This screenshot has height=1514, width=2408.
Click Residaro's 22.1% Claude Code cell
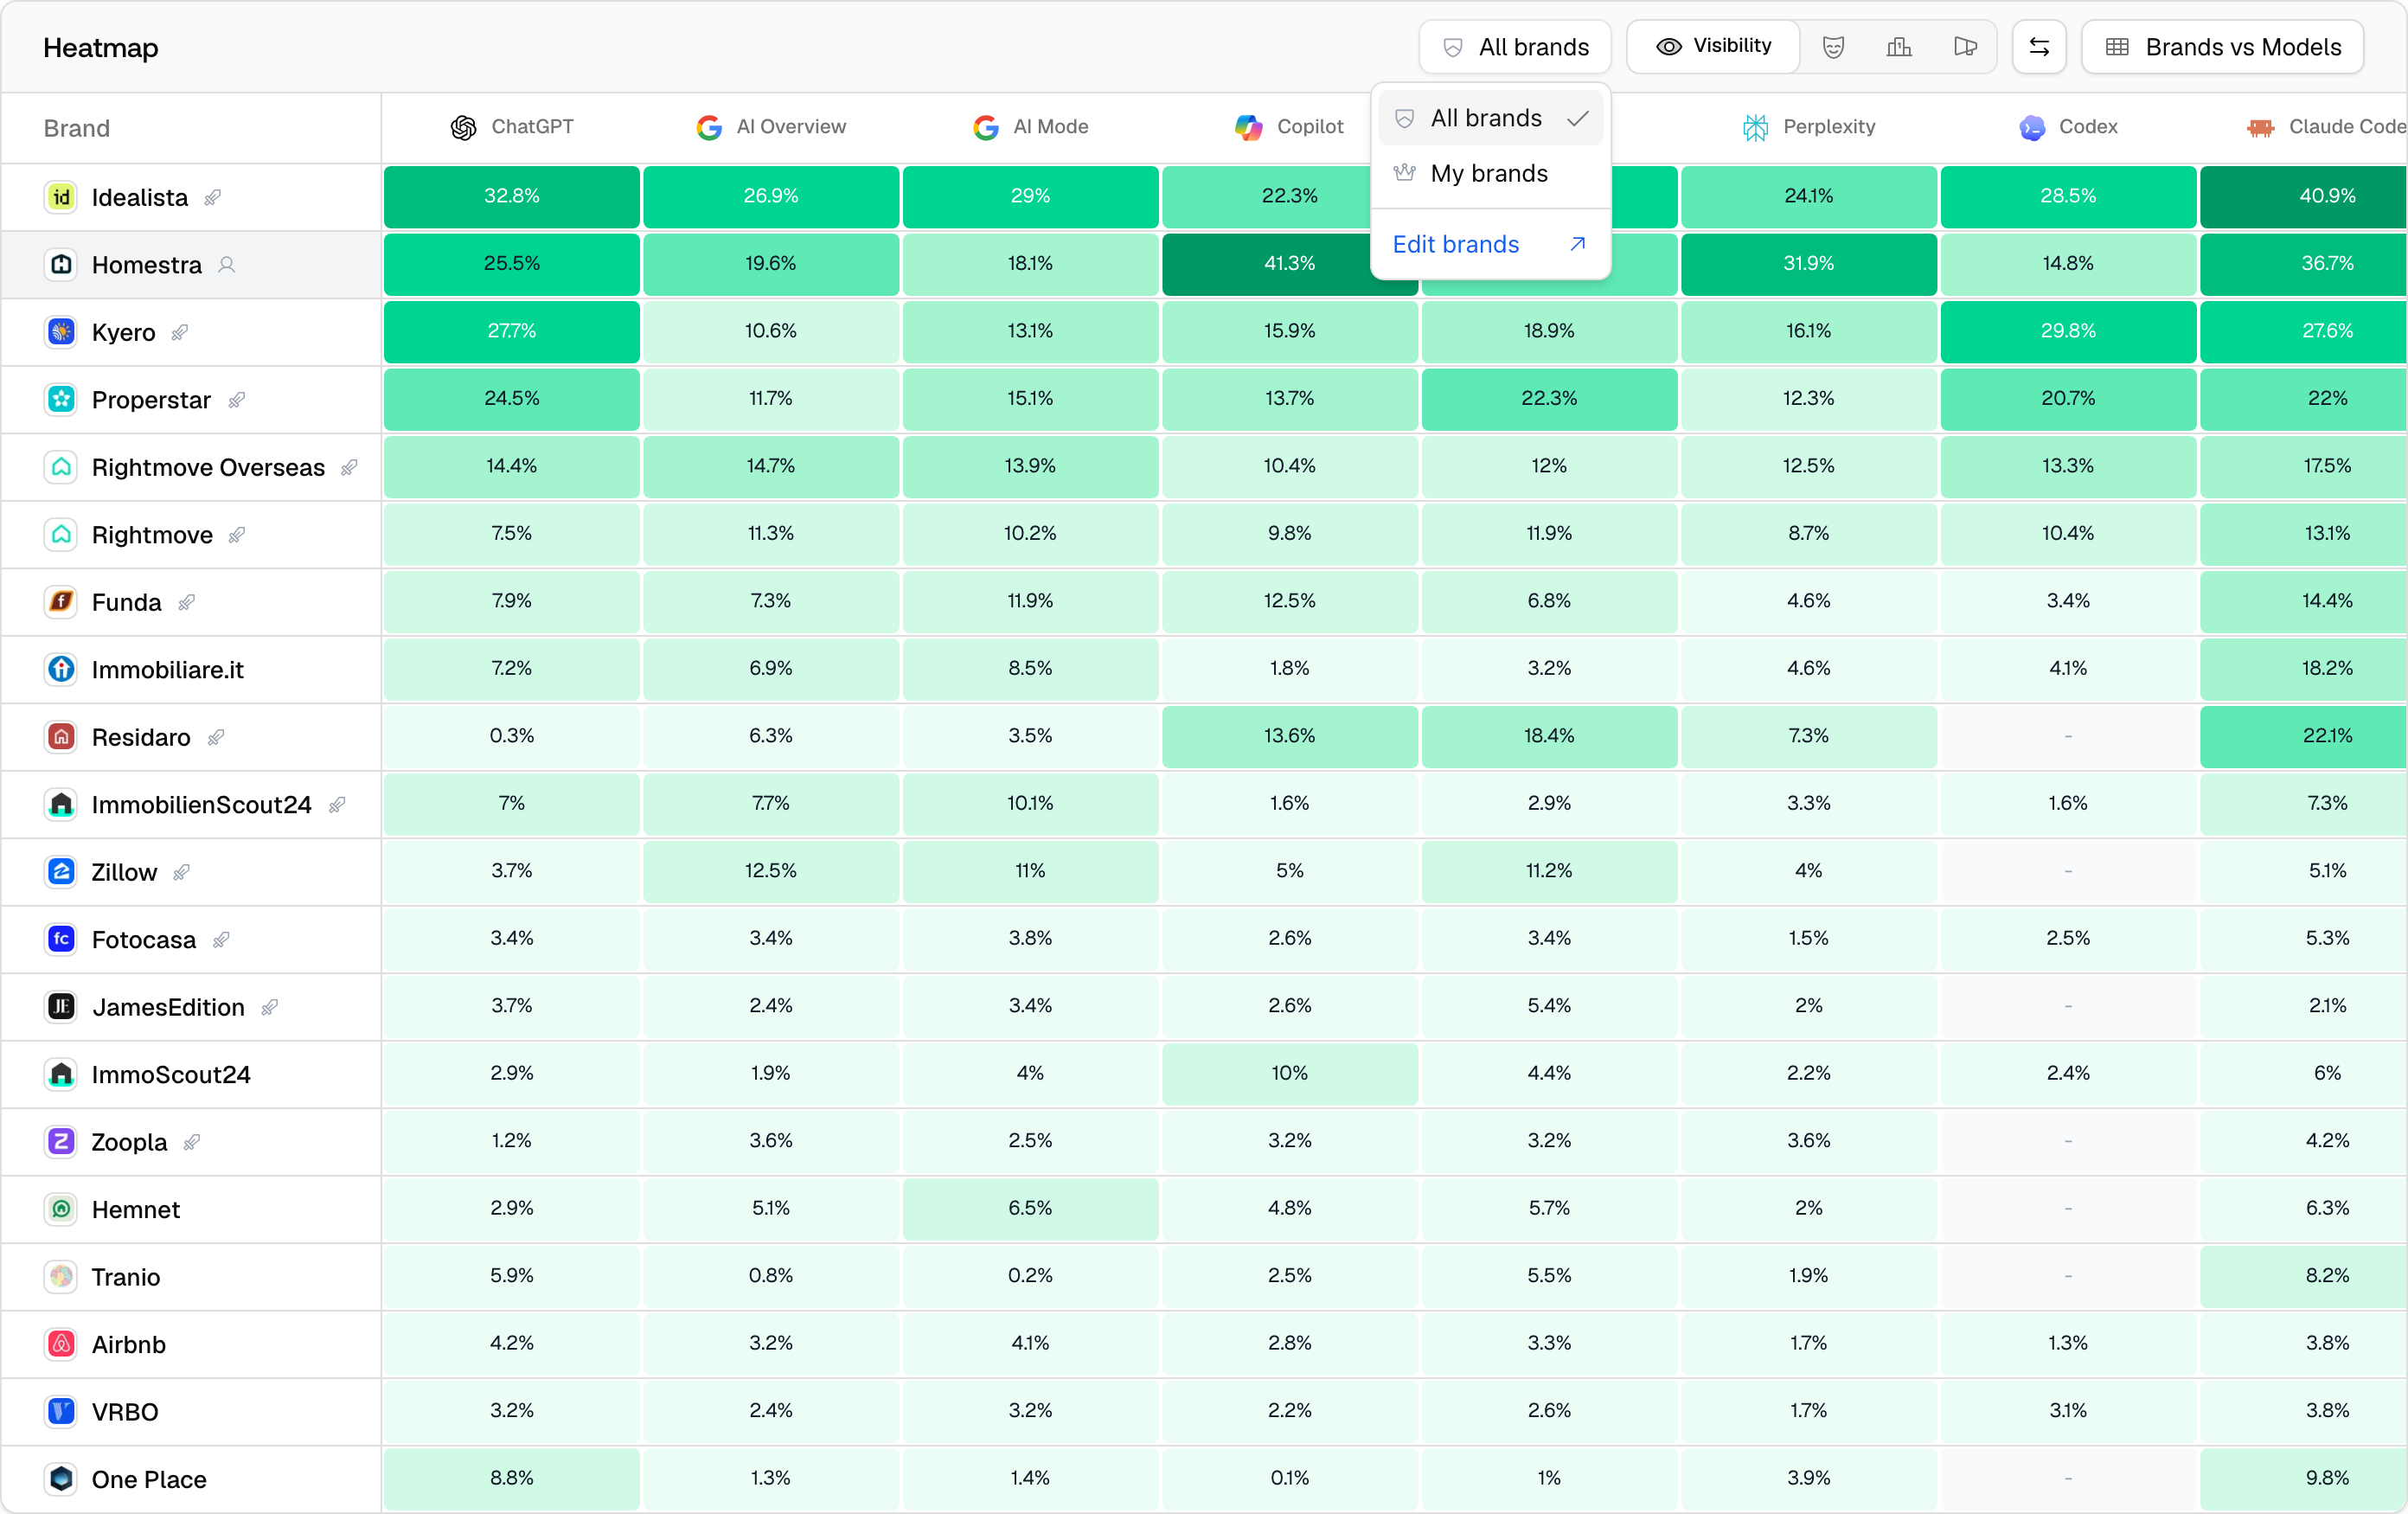tap(2304, 736)
